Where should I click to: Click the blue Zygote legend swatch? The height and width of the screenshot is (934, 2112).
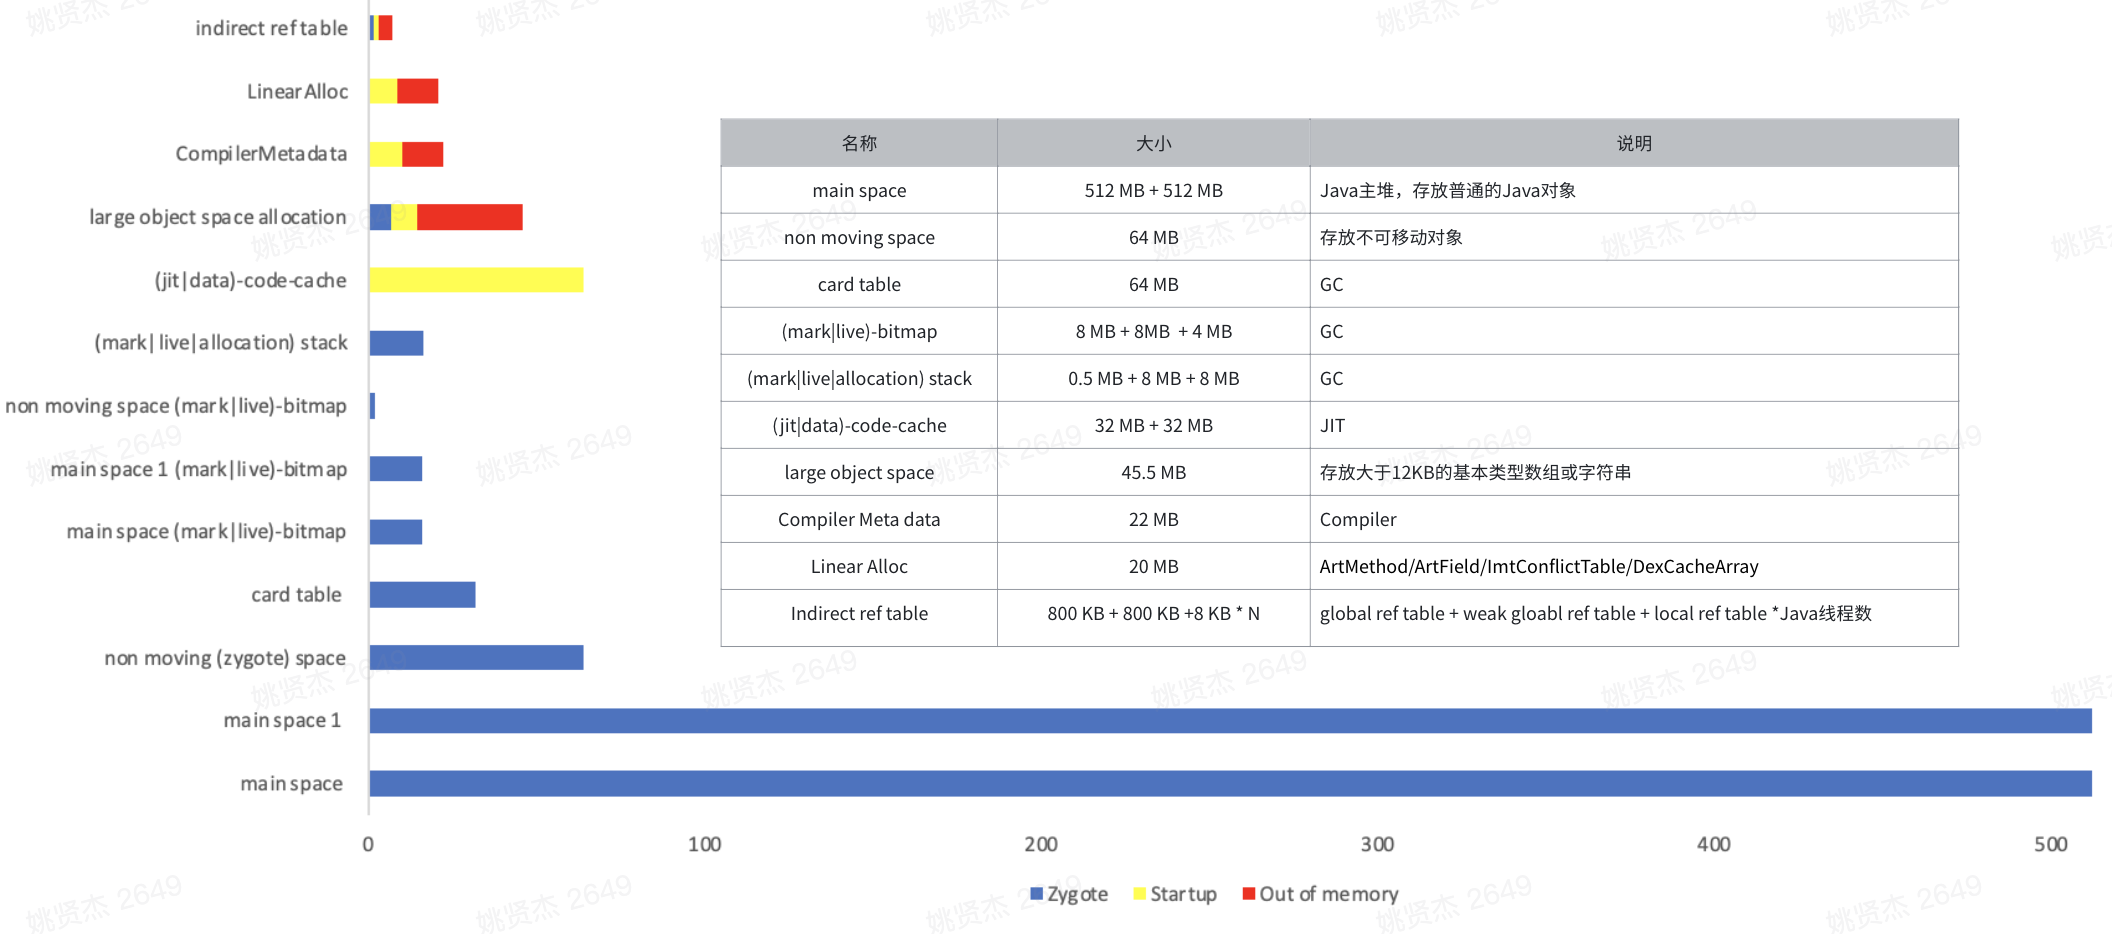pyautogui.click(x=1036, y=894)
